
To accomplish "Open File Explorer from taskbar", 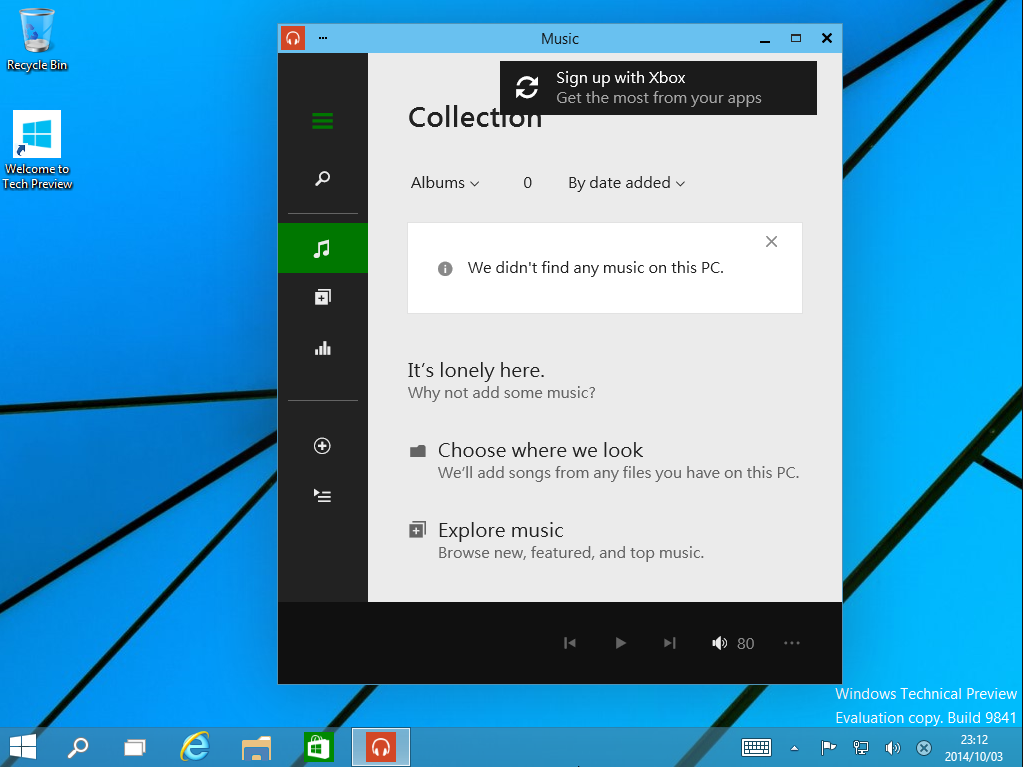I will click(256, 747).
